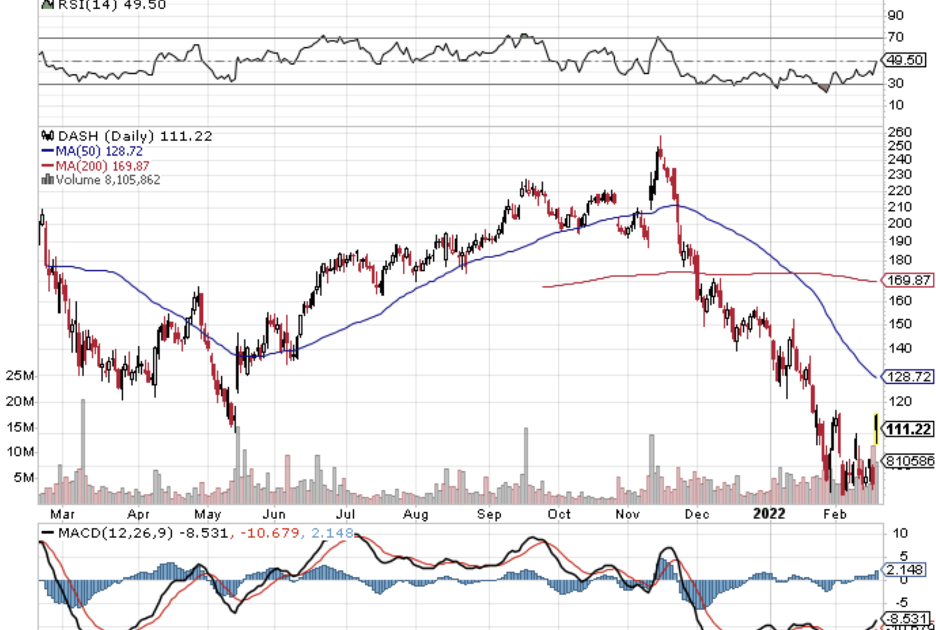Click the 70 label on the RSI axis
Image resolution: width=936 pixels, height=630 pixels.
point(896,38)
